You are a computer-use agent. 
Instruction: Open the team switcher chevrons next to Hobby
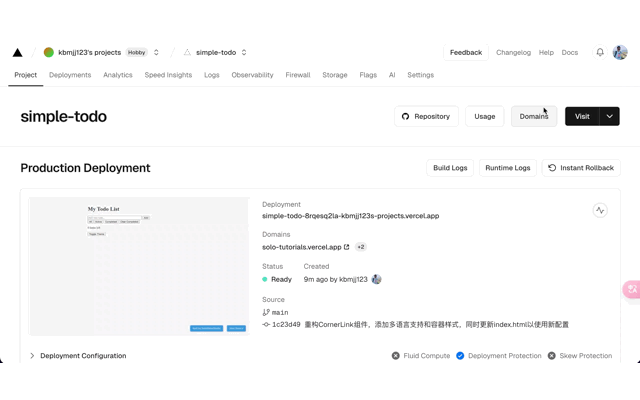click(x=156, y=52)
